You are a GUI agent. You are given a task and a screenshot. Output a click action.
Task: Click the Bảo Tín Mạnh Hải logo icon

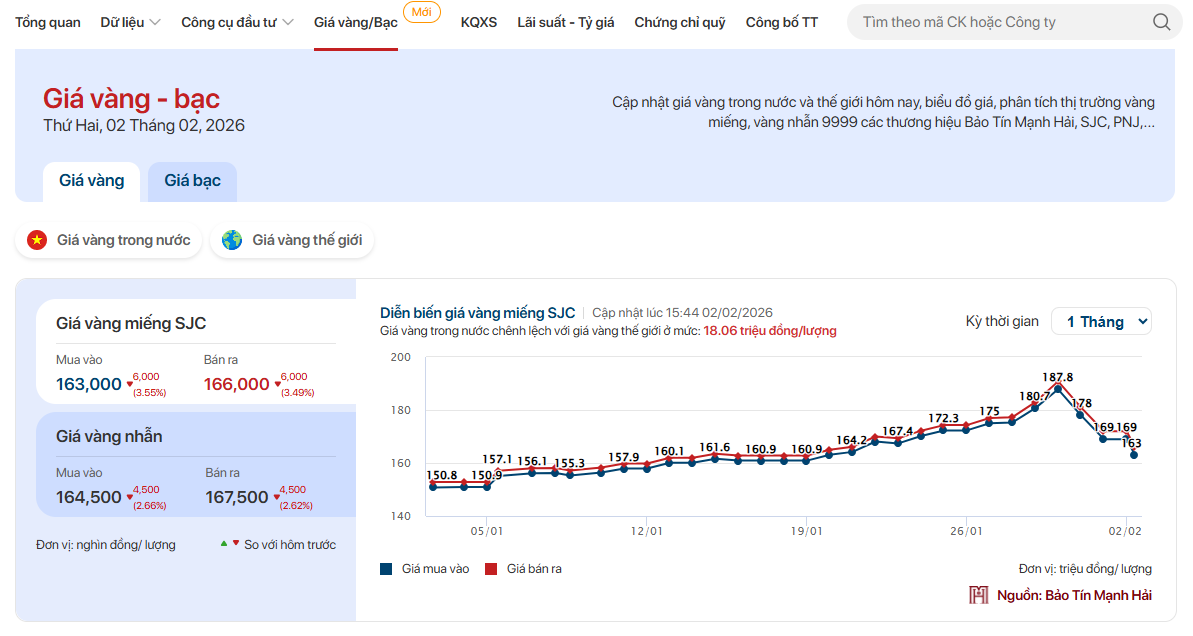(x=978, y=595)
